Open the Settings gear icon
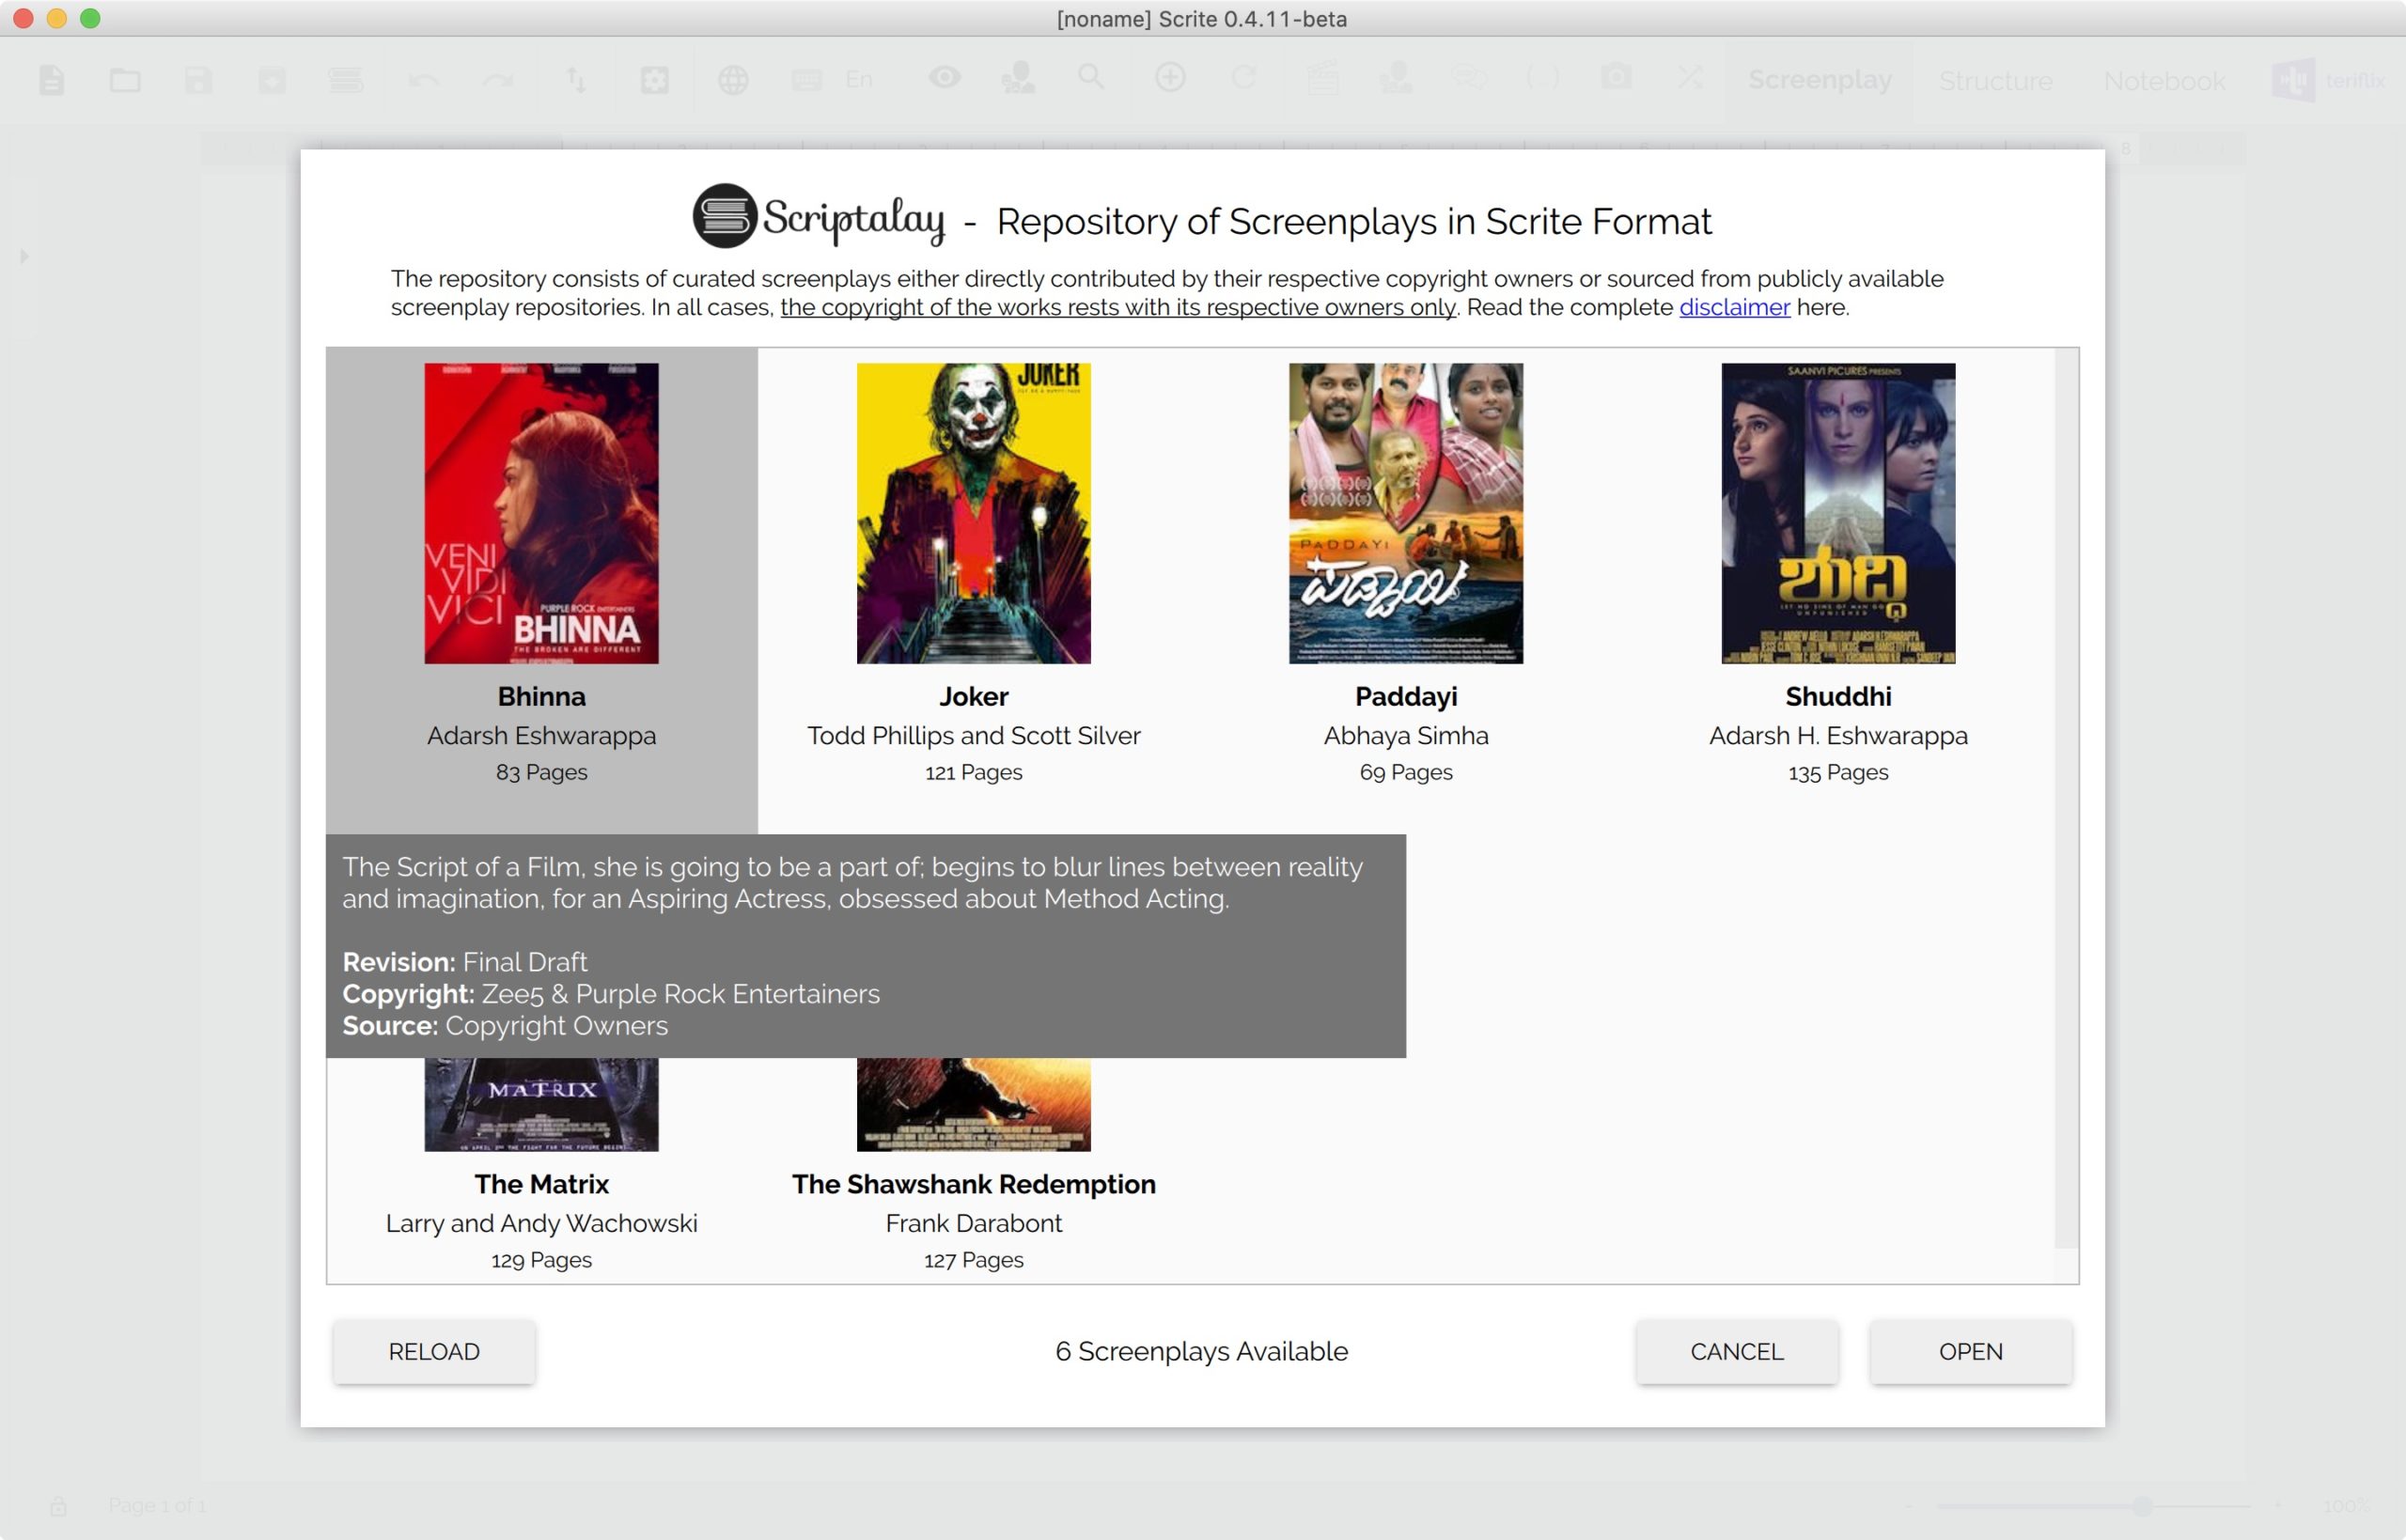The image size is (2406, 1540). (x=654, y=80)
